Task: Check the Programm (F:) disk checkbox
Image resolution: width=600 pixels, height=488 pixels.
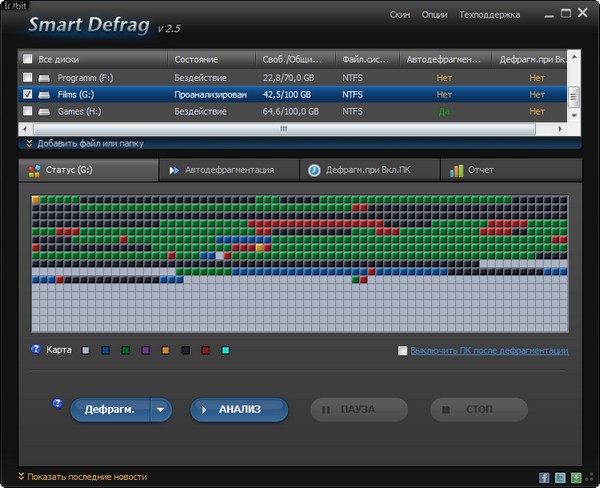Action: click(x=27, y=77)
